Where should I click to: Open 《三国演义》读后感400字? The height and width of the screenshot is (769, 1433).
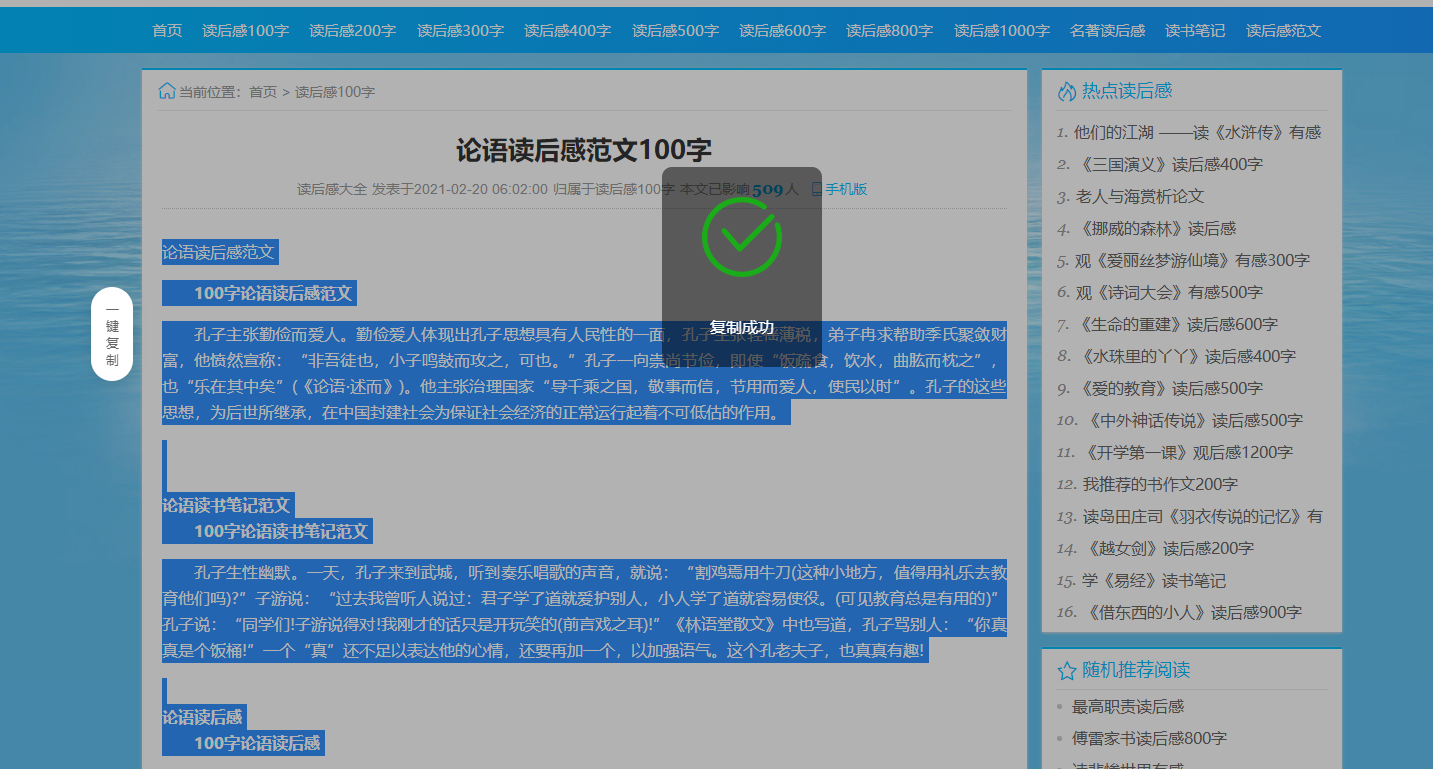pyautogui.click(x=1168, y=164)
